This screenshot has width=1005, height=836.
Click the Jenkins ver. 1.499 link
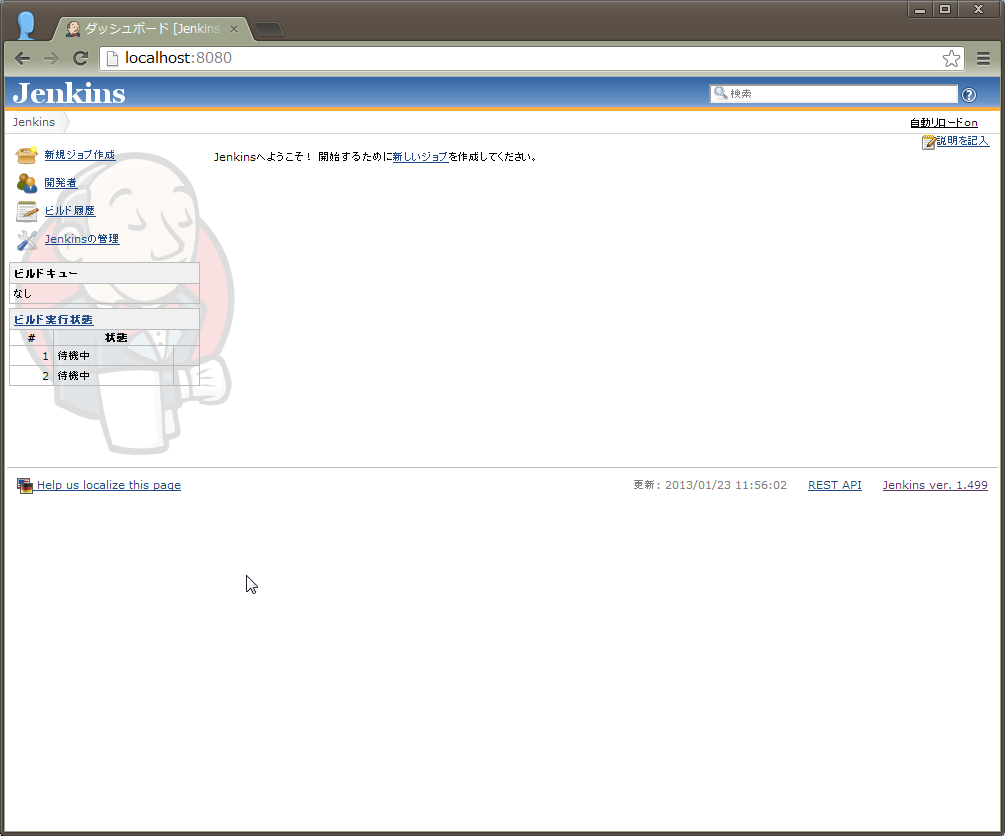tap(934, 485)
